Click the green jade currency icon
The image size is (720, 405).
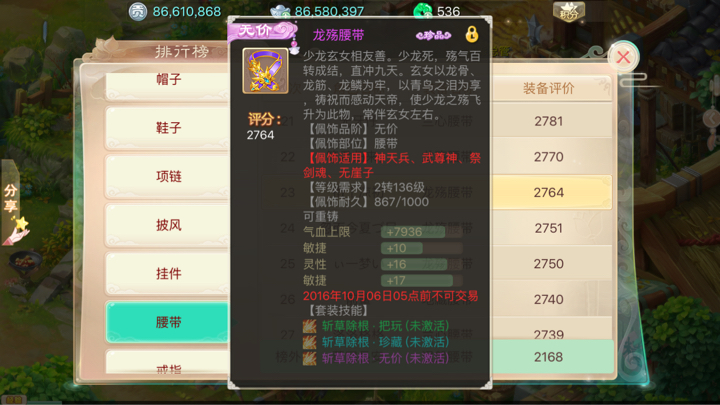[x=423, y=11]
